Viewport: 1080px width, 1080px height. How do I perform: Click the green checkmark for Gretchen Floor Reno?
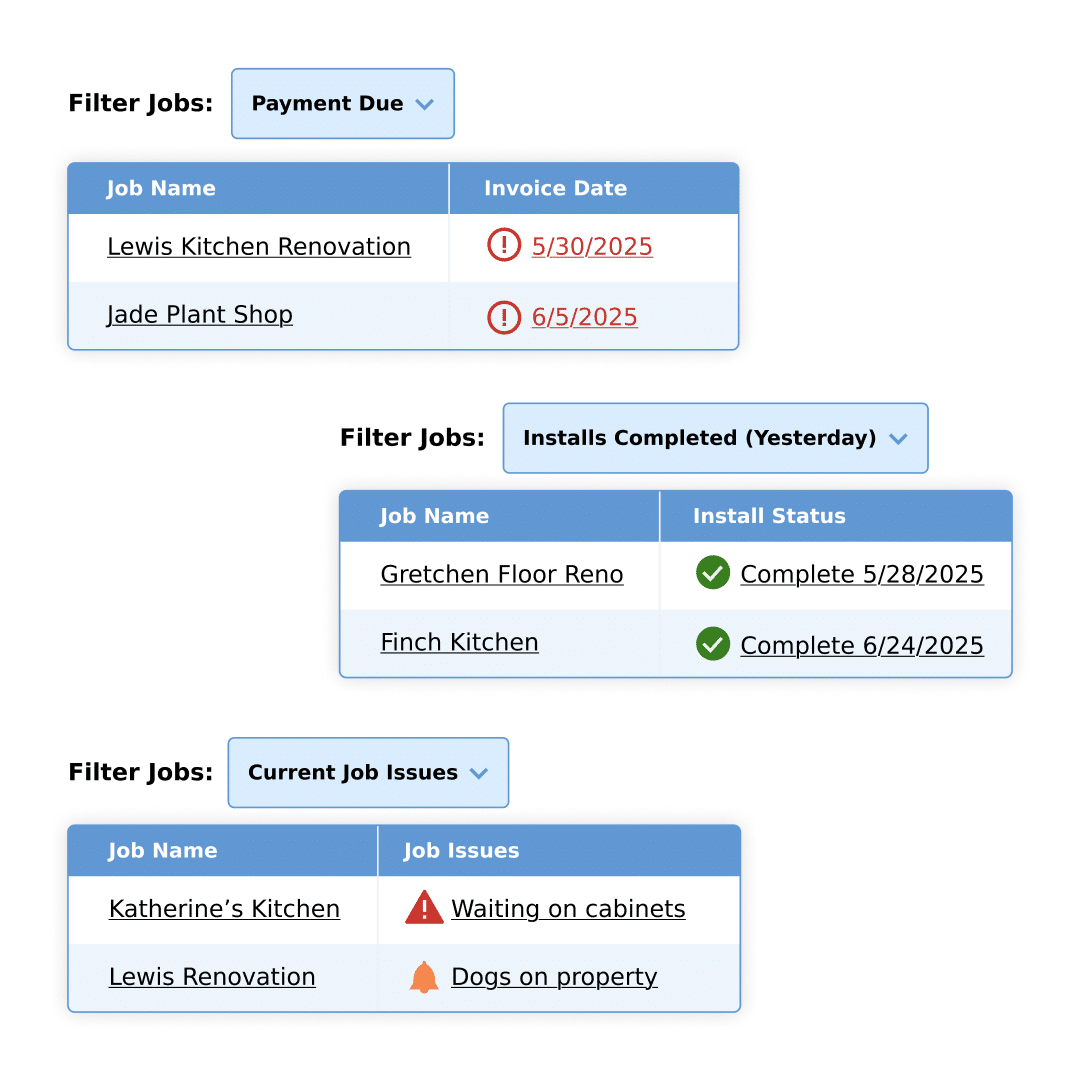tap(713, 573)
